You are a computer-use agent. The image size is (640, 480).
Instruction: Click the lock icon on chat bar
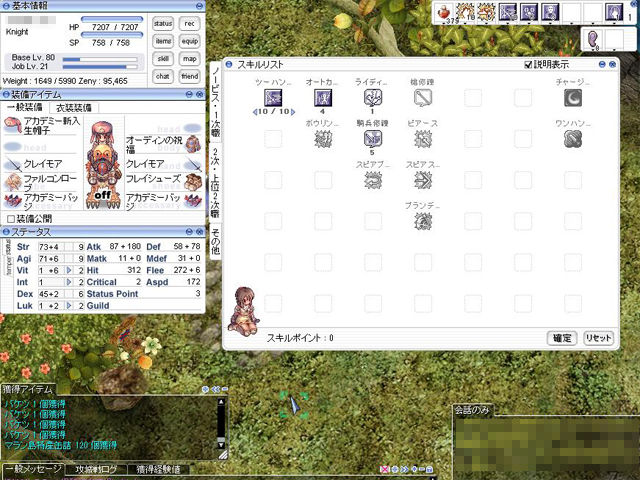[429, 469]
